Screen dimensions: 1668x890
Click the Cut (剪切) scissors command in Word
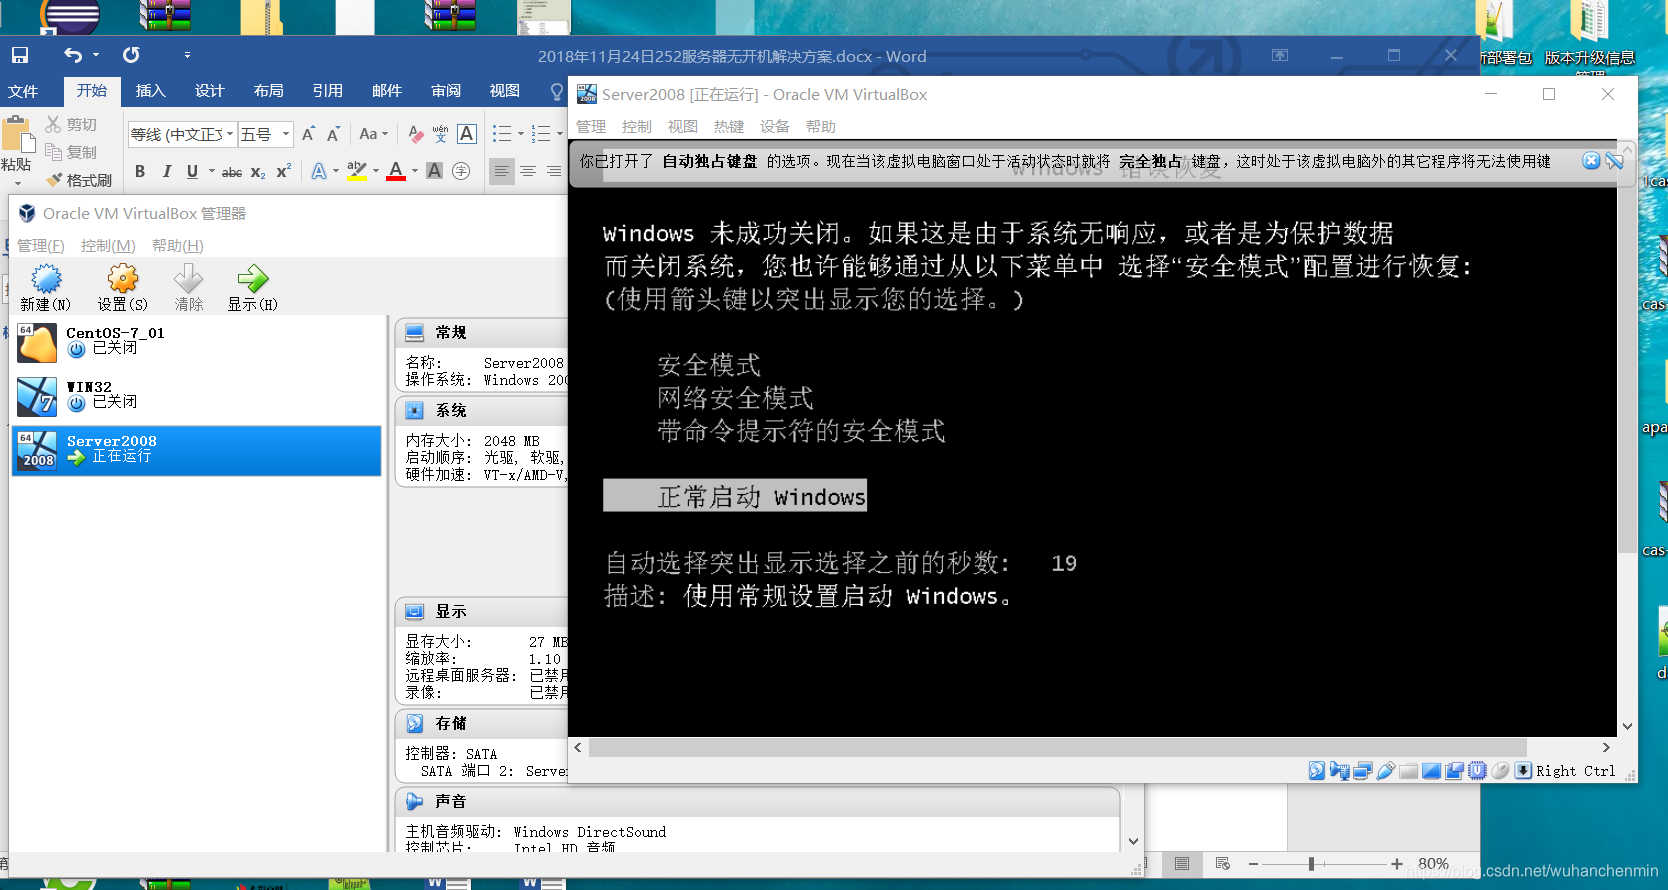tap(71, 124)
